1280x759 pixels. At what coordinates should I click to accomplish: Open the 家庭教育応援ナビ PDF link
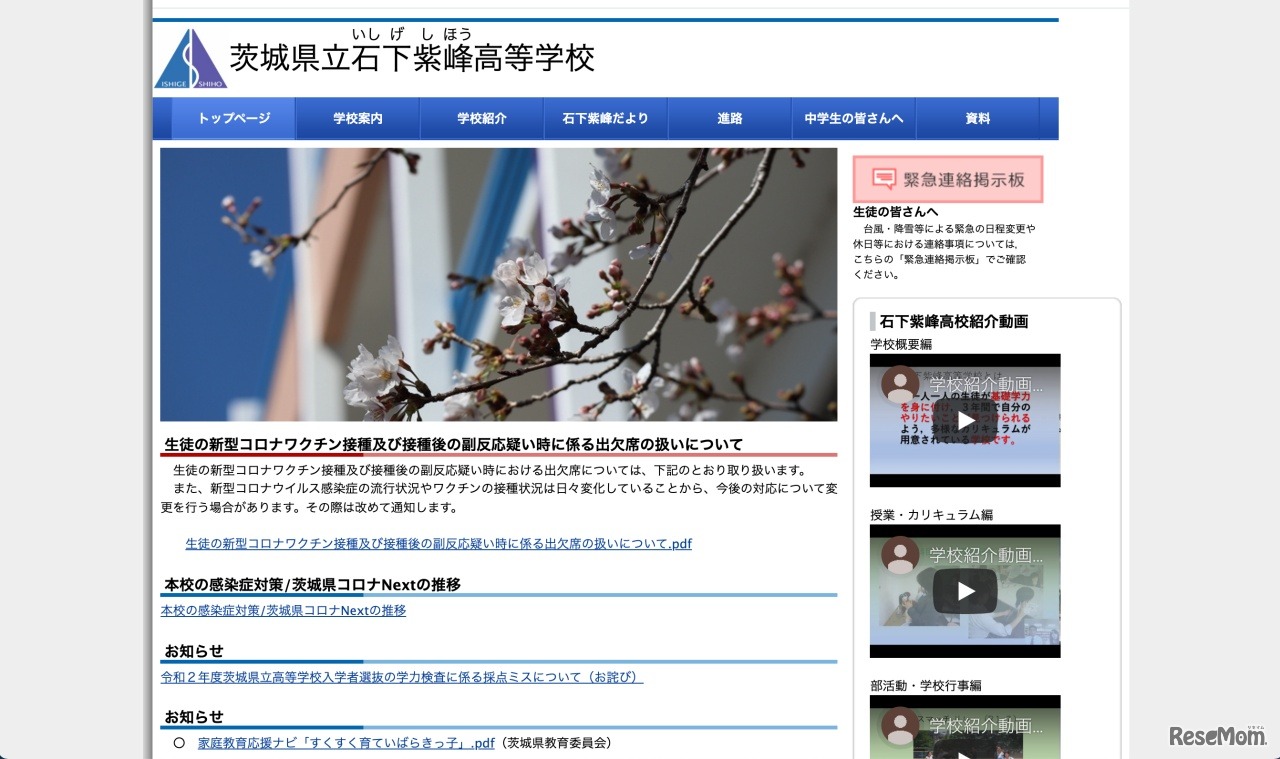pos(347,743)
